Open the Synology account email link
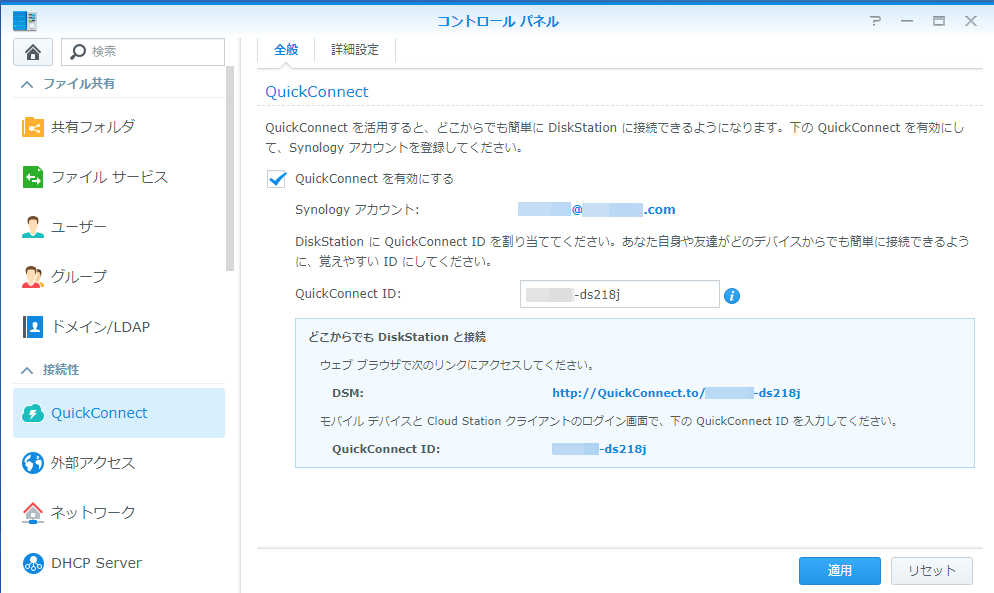This screenshot has width=994, height=593. [597, 210]
